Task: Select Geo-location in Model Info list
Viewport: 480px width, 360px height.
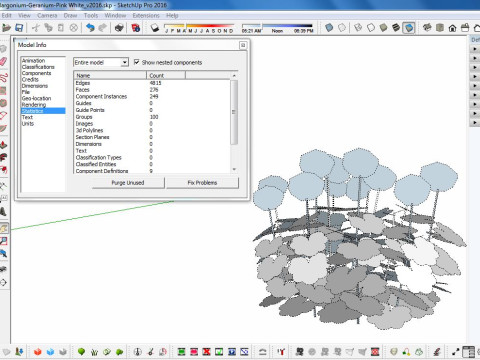Action: coord(36,98)
